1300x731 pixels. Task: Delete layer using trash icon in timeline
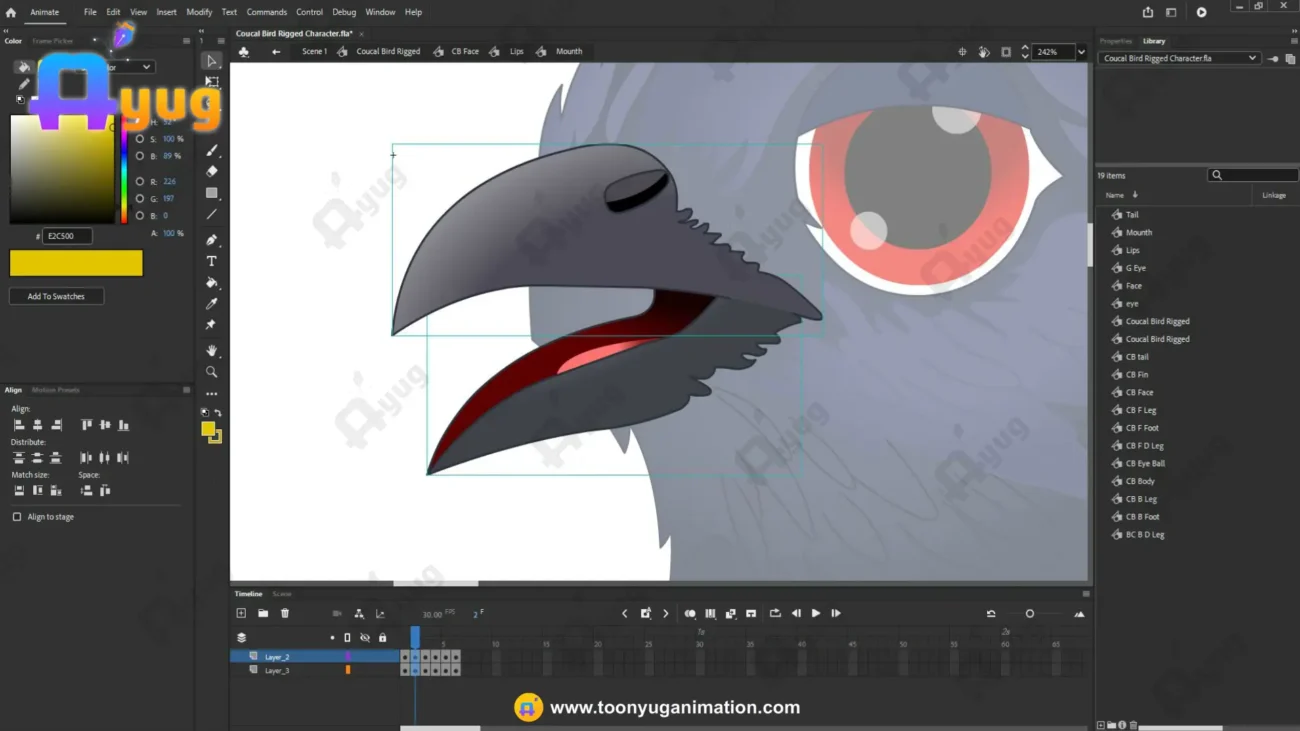(x=285, y=613)
